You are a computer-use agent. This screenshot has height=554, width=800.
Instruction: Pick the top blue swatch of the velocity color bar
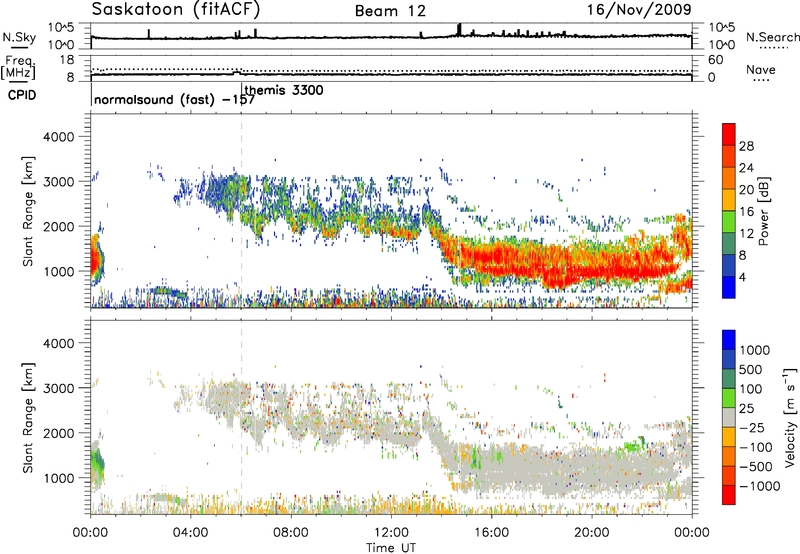click(x=729, y=340)
